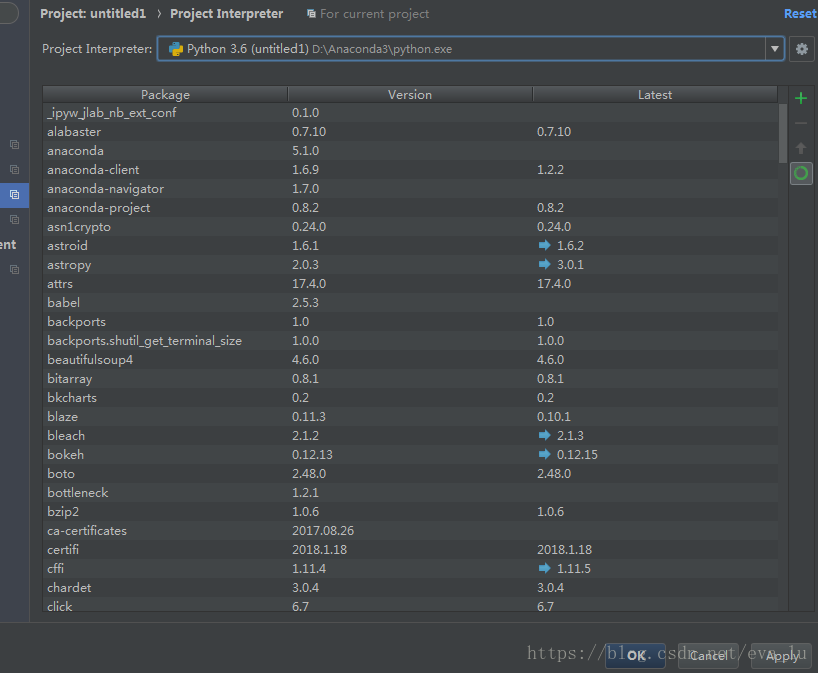Image resolution: width=818 pixels, height=673 pixels.
Task: Click the package list vertical scrollbar
Action: 783,134
